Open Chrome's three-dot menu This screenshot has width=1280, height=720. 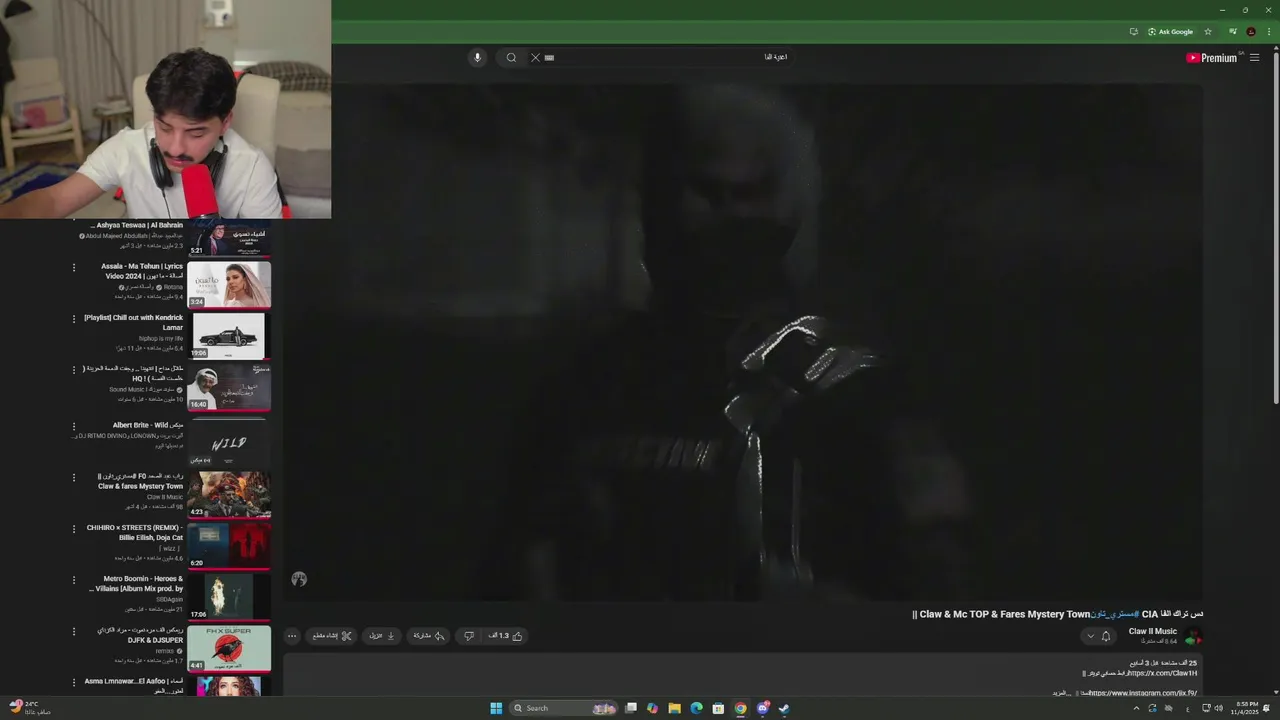1269,32
